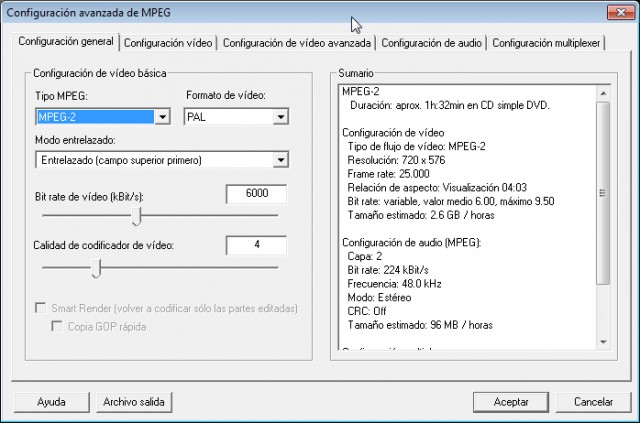Click 'Tamaño estimado: 96 MB / horas' line
The height and width of the screenshot is (423, 640).
pos(420,325)
